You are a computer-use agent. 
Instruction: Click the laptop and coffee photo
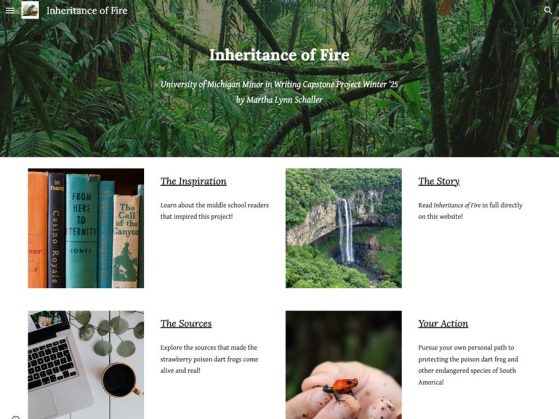[x=86, y=365]
